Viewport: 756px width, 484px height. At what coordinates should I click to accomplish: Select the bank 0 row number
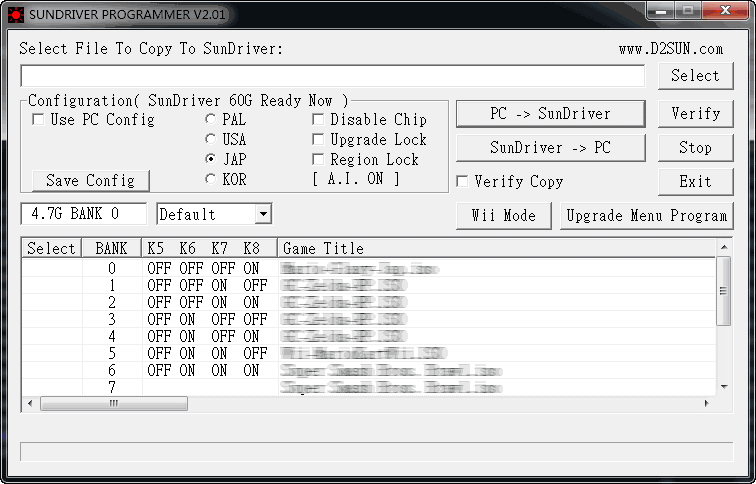(112, 268)
